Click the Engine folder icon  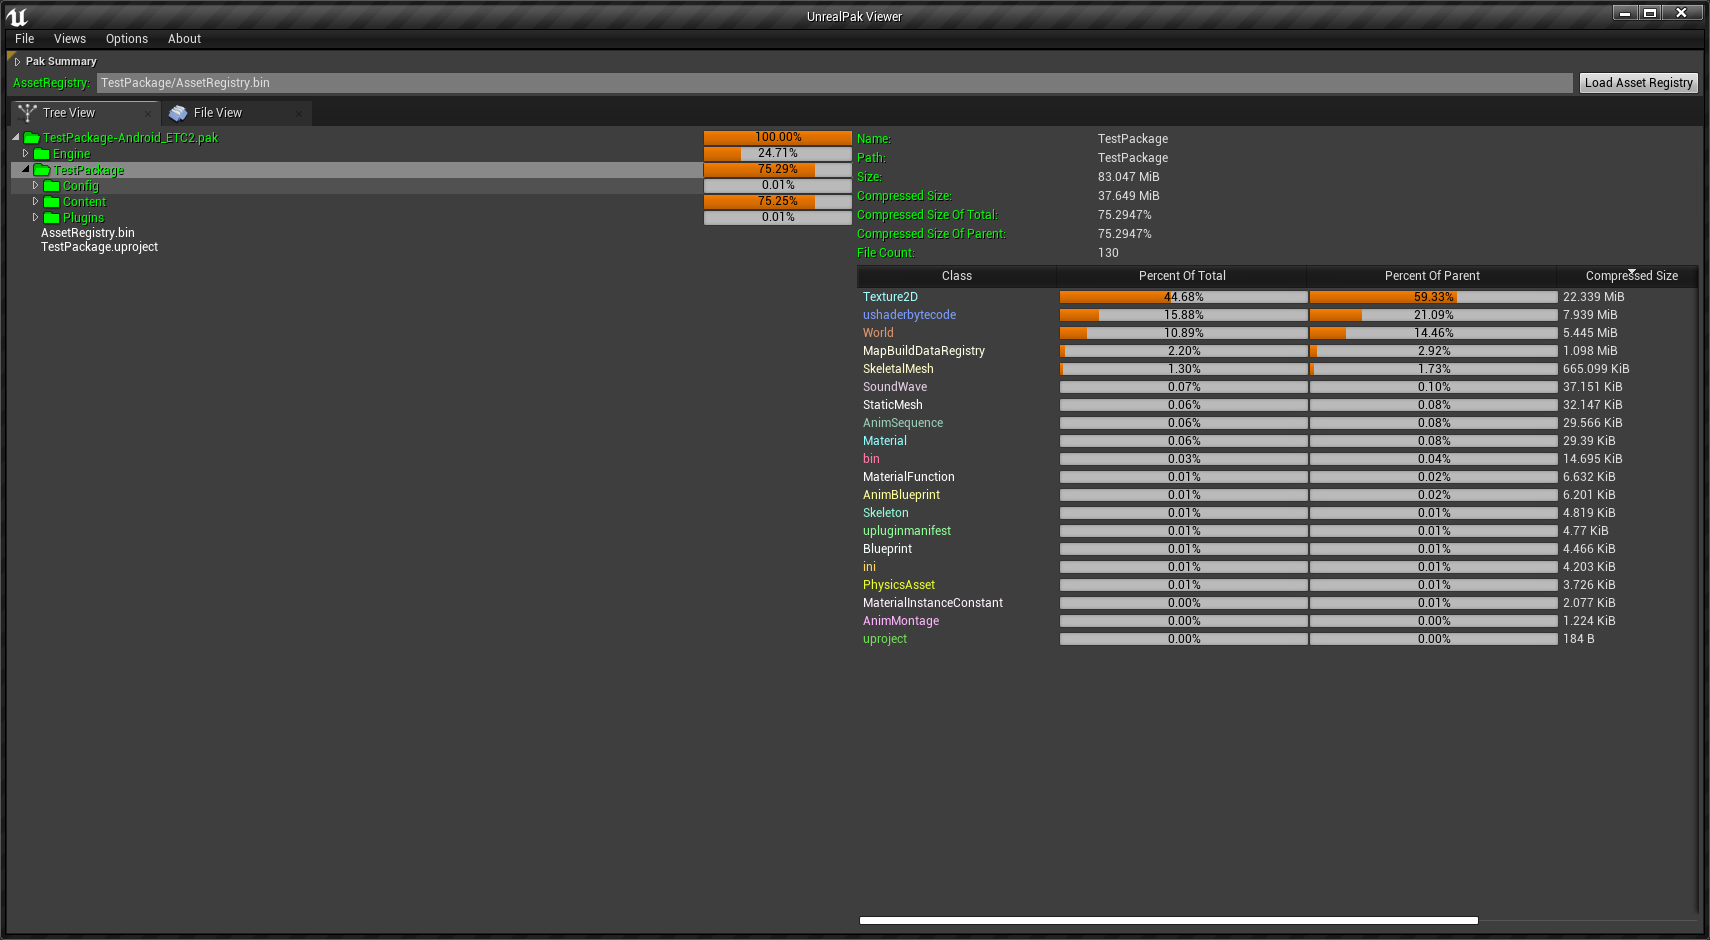42,154
